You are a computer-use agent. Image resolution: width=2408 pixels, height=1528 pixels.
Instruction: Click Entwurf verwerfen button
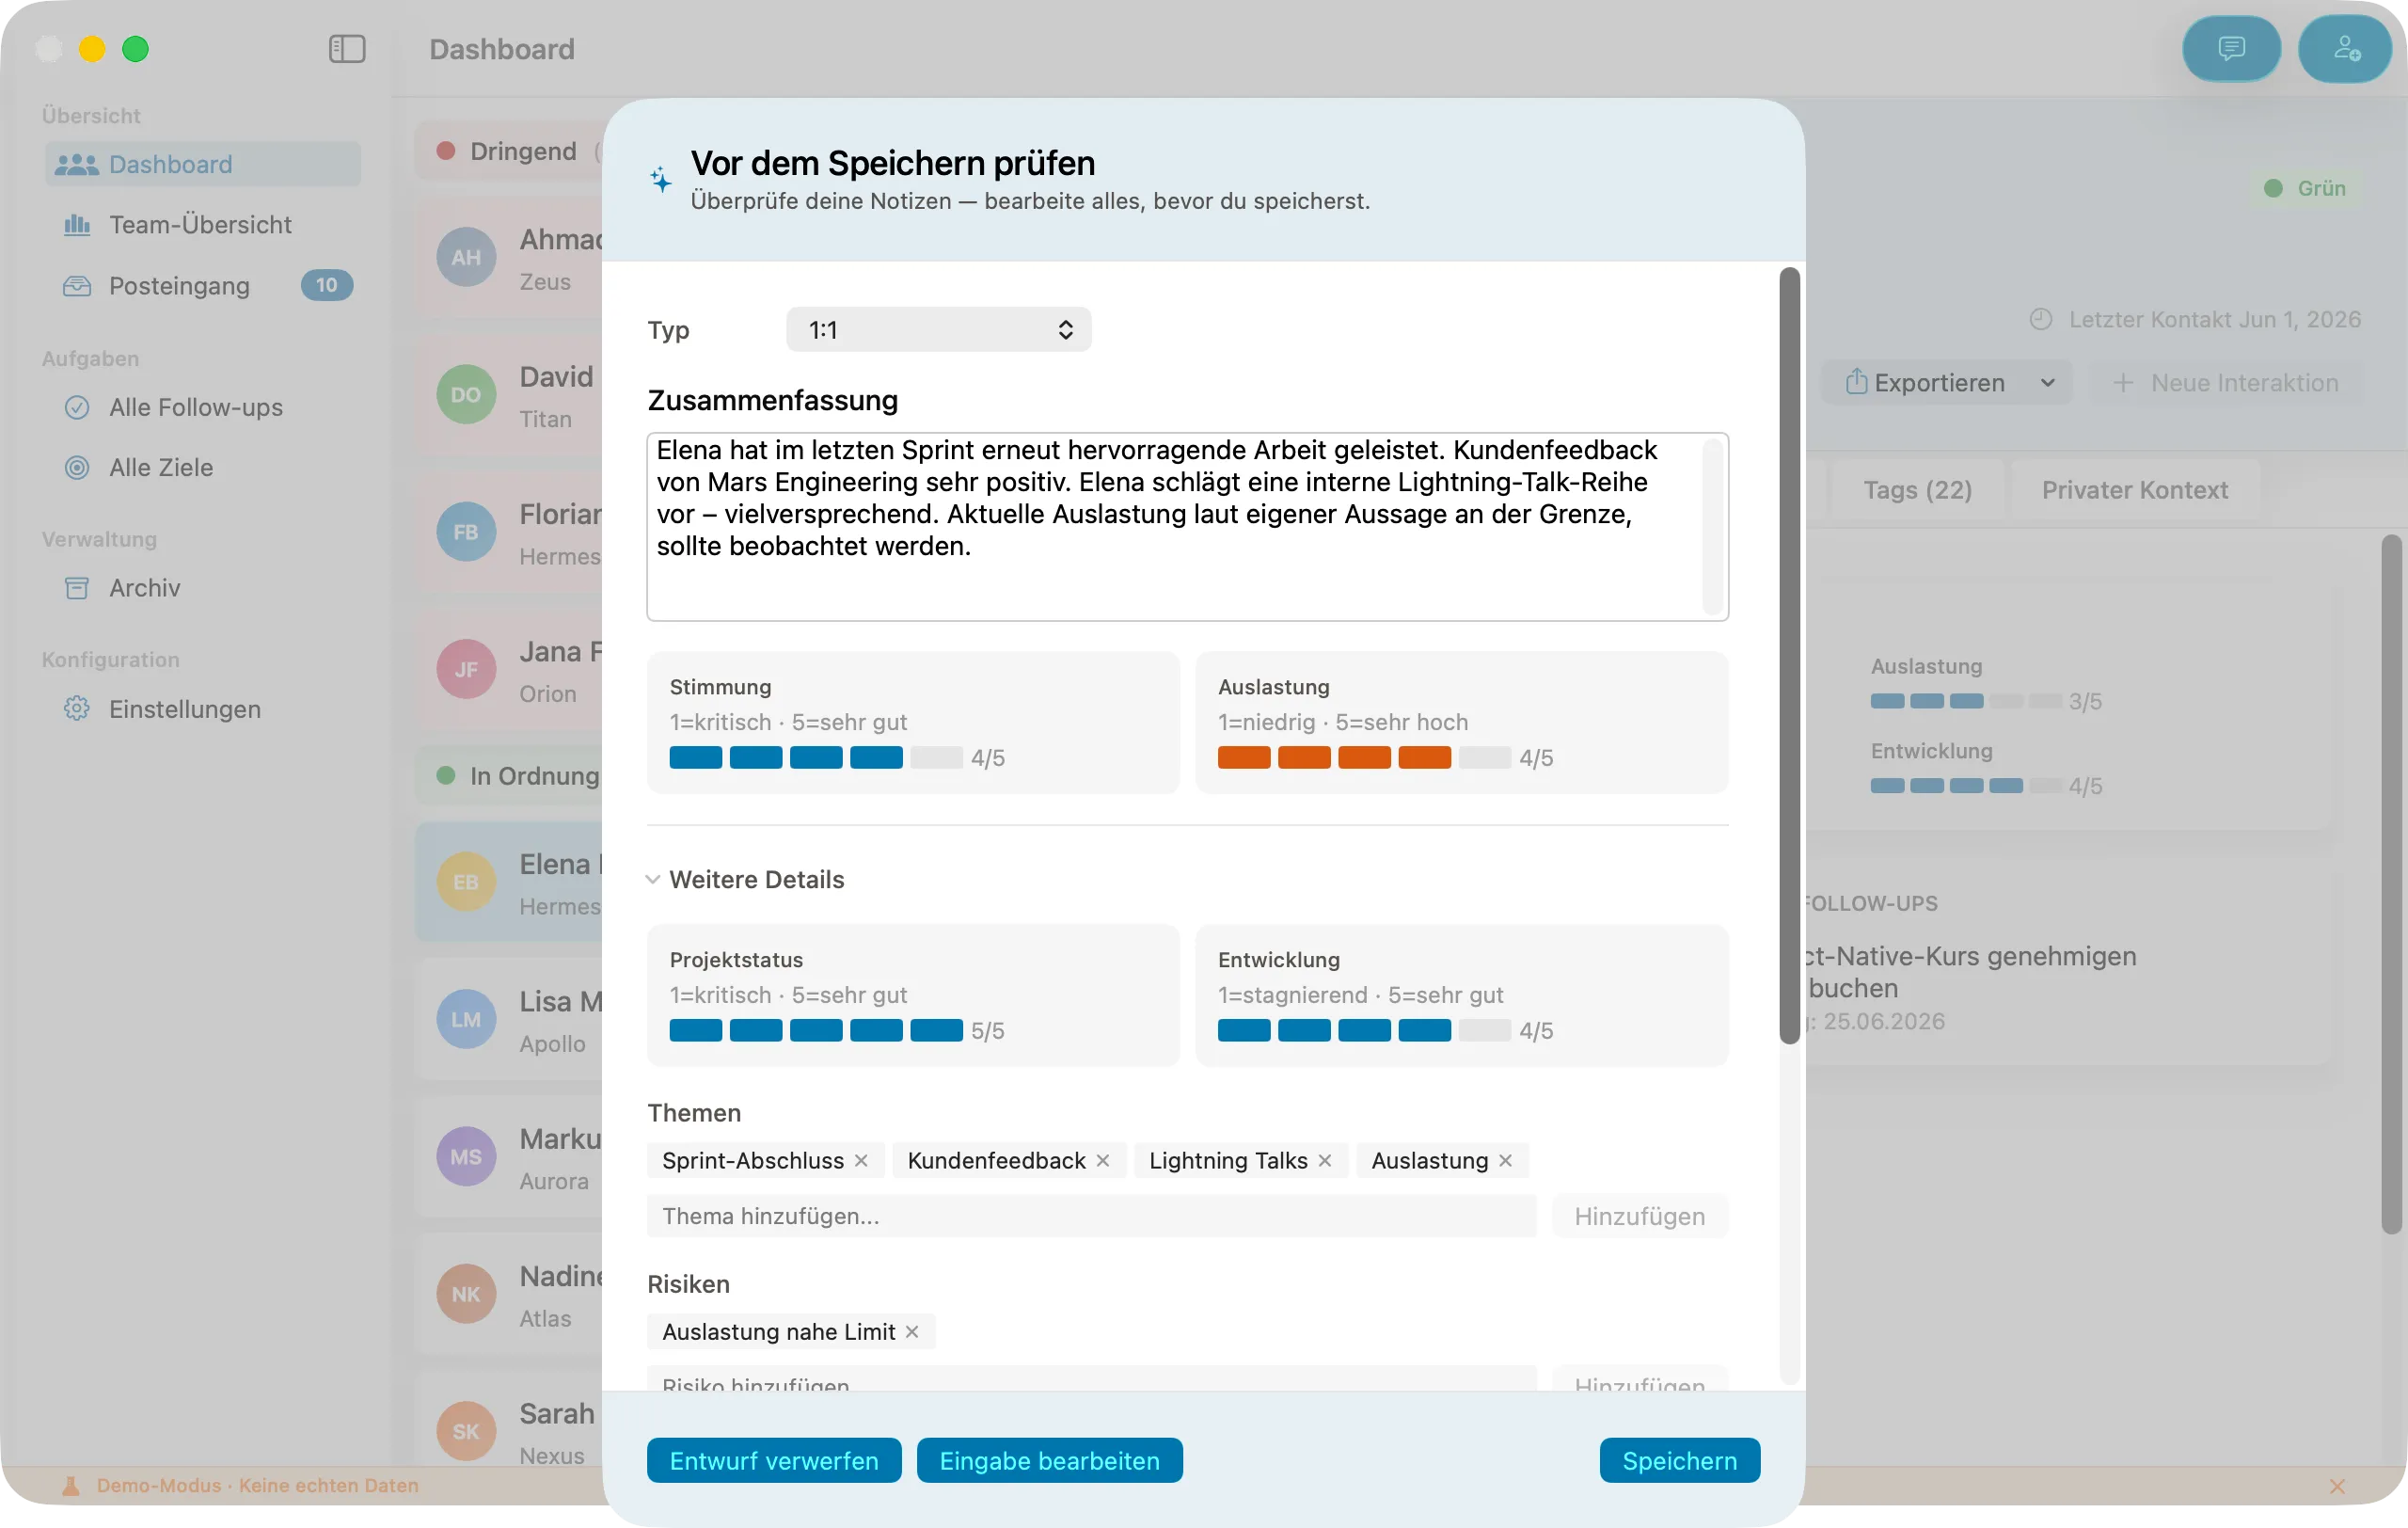pos(774,1461)
